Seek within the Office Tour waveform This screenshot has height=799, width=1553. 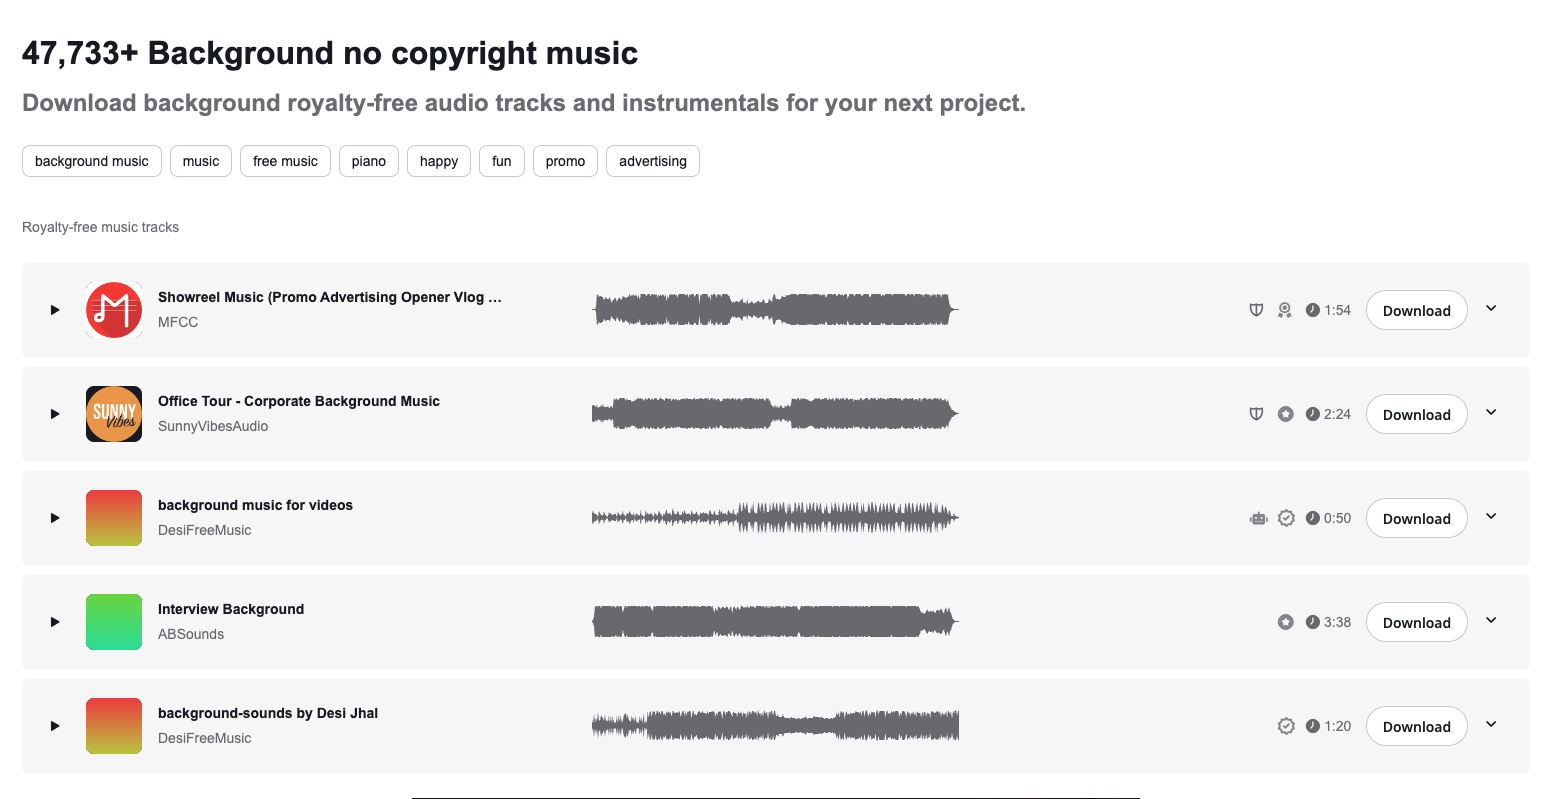(x=775, y=414)
